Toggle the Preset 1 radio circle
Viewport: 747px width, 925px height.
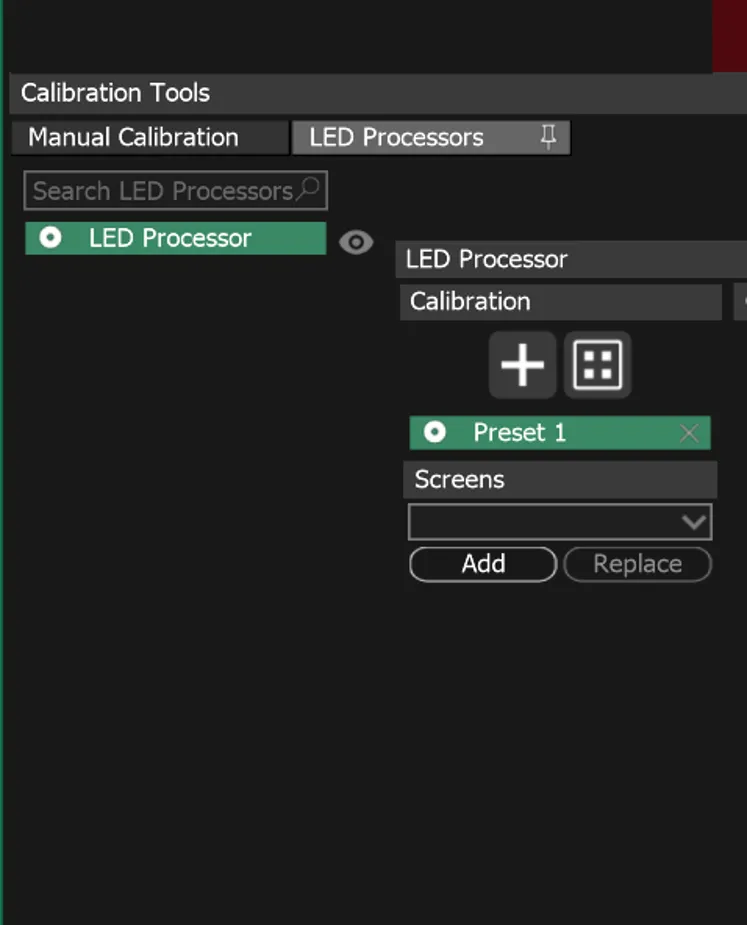point(435,432)
